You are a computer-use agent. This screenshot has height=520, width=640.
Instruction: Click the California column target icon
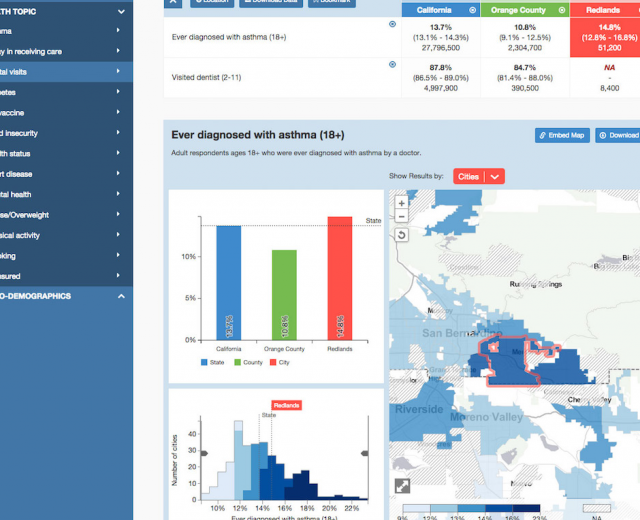point(473,10)
